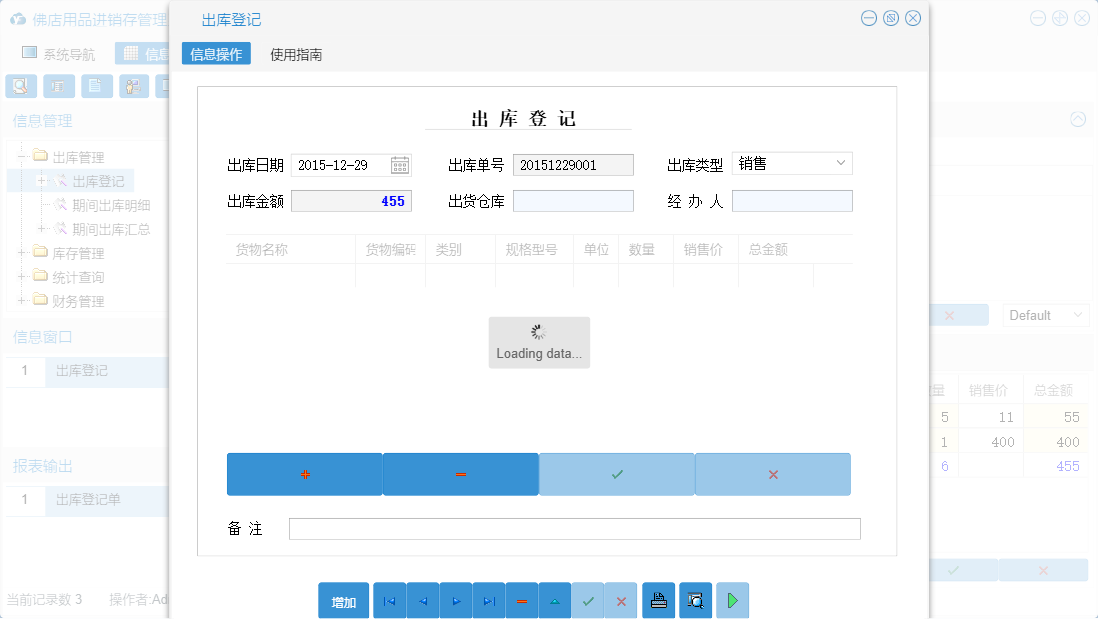Click the green checkmark confirm button in detail grid
Screen dimensions: 1098x625
pos(616,473)
